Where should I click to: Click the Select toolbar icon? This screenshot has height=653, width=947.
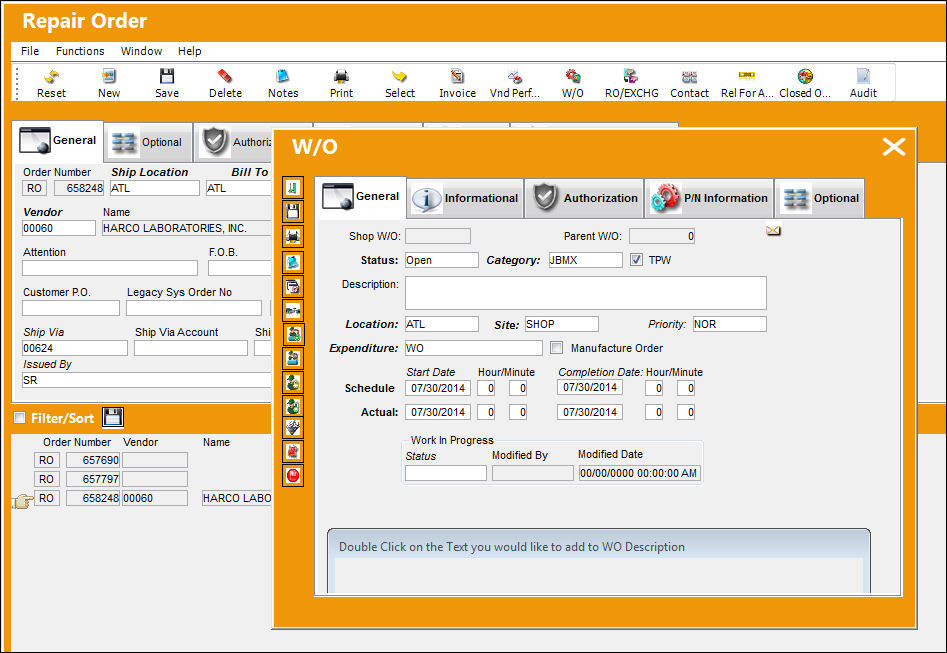[400, 83]
